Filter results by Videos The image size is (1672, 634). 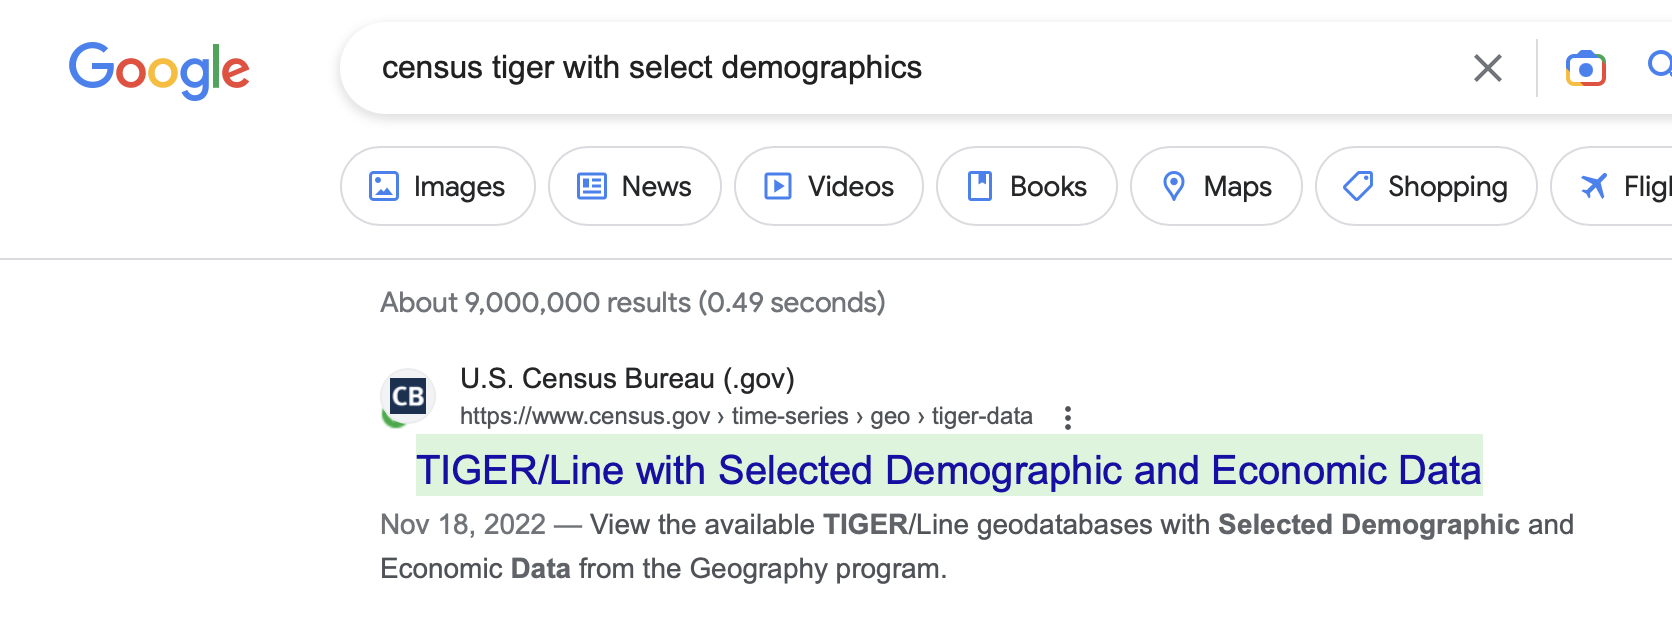828,187
